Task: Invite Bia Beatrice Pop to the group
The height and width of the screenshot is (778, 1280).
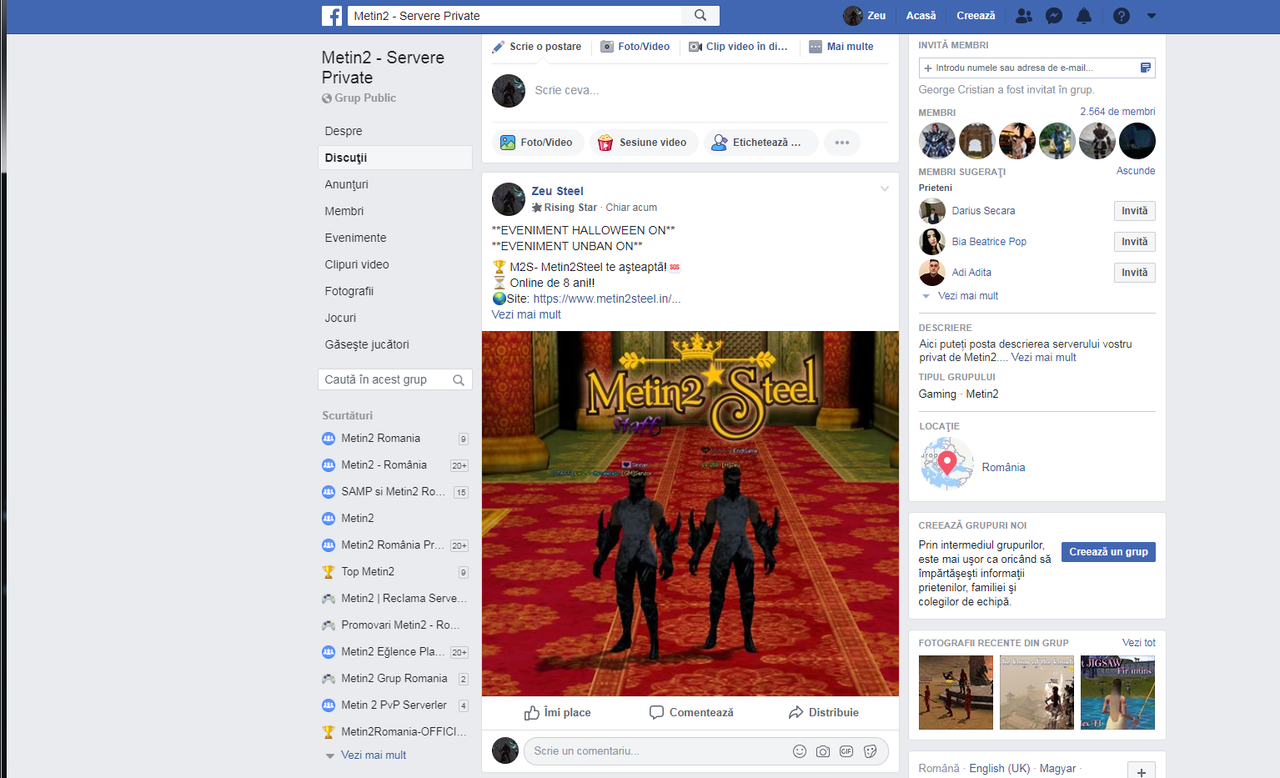Action: coord(1135,242)
